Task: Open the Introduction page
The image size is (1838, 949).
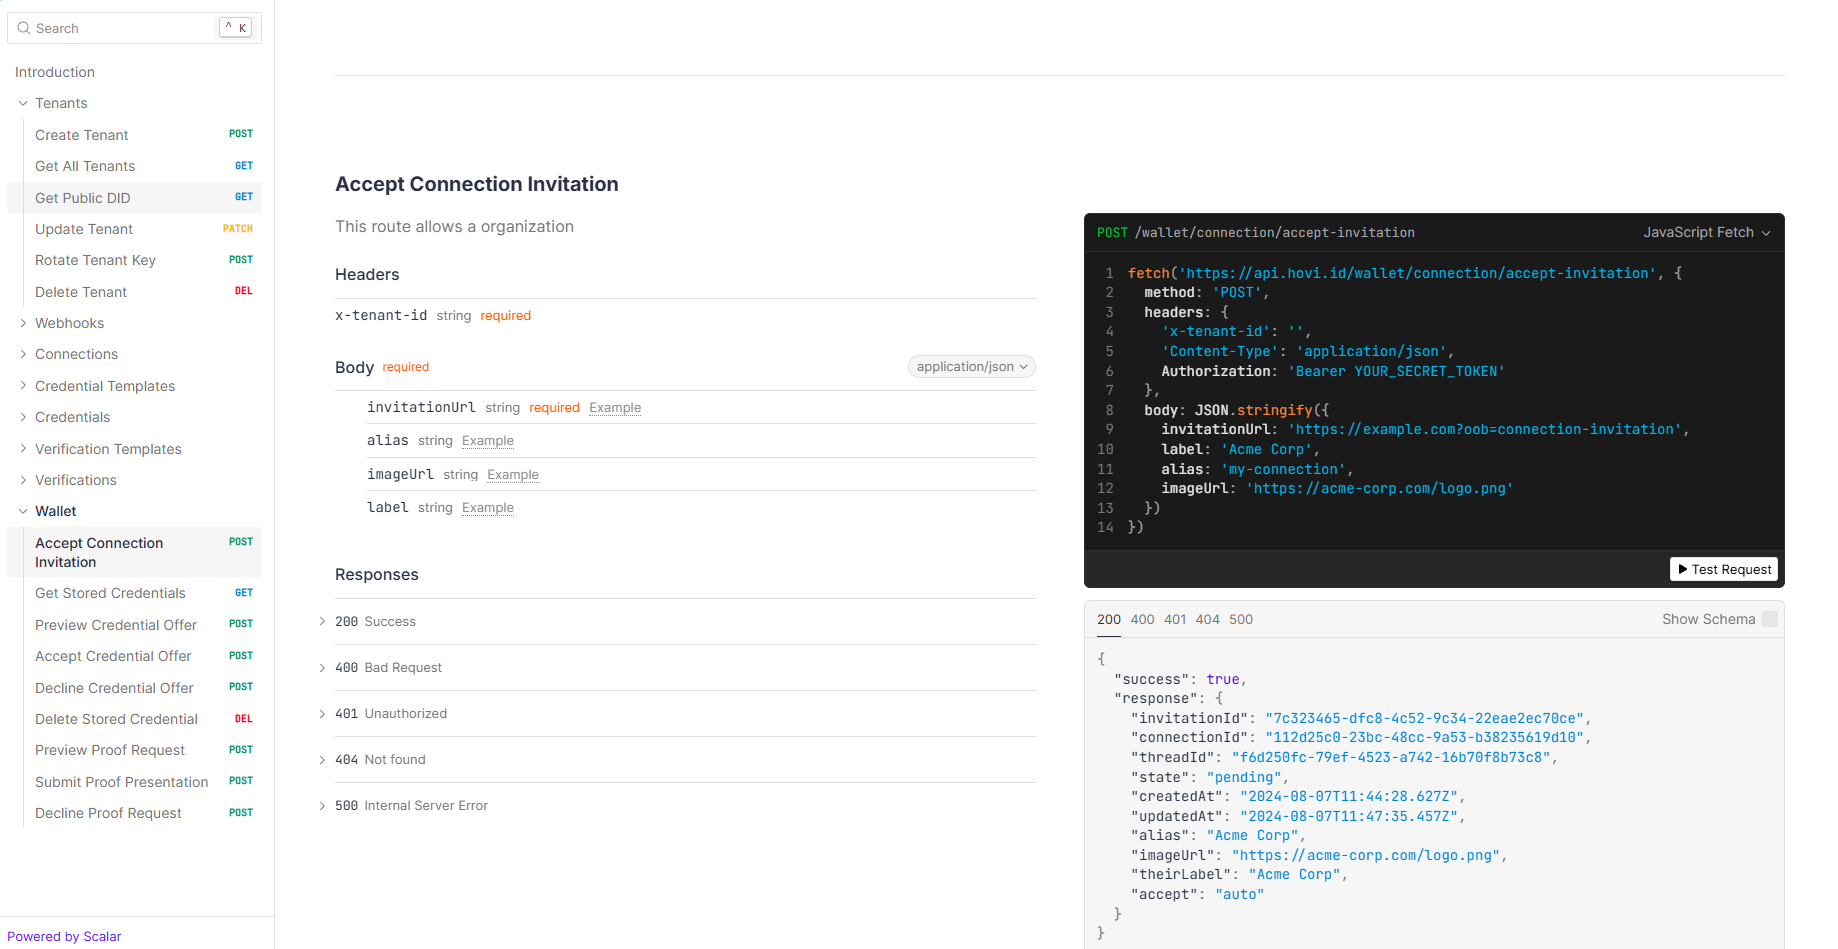Action: point(55,72)
